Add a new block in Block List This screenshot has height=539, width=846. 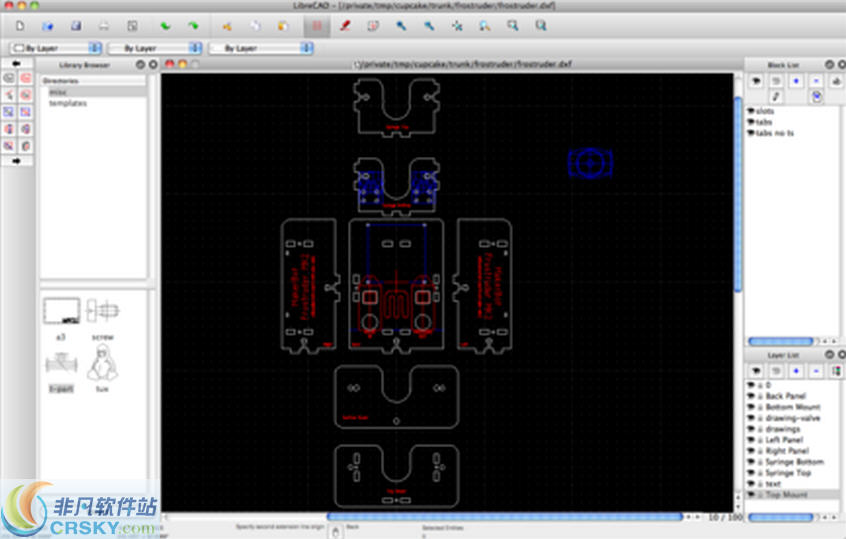[796, 81]
